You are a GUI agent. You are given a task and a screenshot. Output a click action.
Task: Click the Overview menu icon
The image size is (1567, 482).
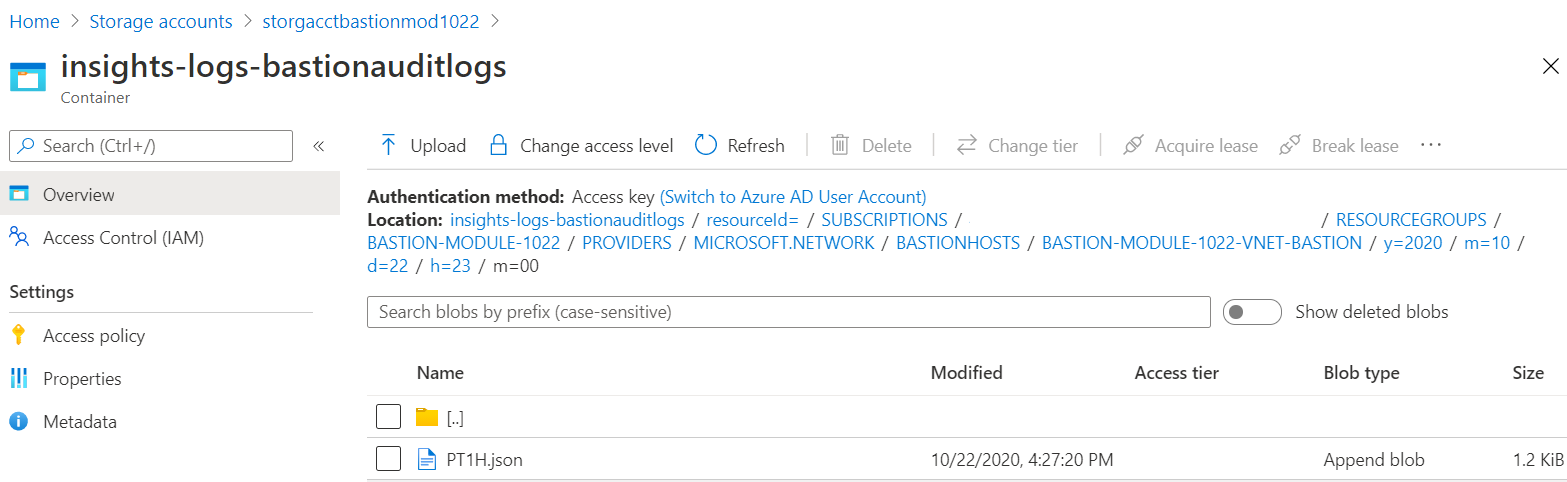pyautogui.click(x=19, y=194)
